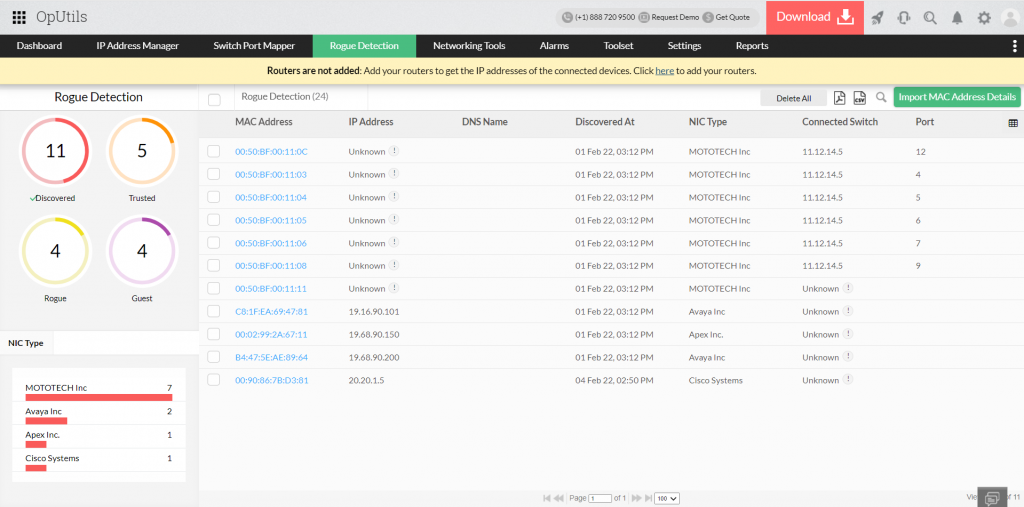Open the Switch Port Mapper tab

point(252,46)
